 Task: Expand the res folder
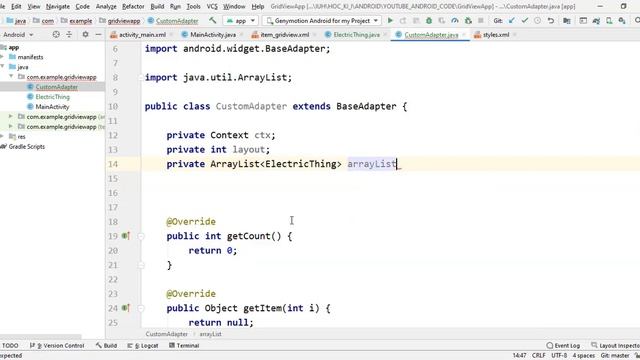click(x=2, y=136)
